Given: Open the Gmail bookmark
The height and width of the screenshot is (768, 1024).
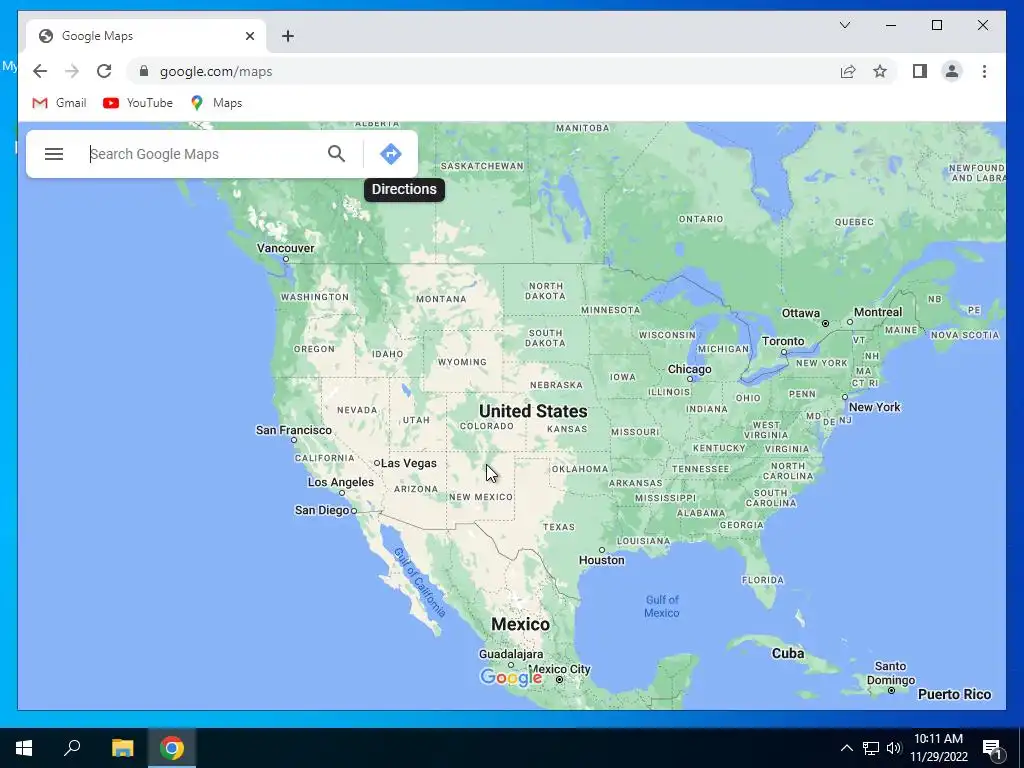Looking at the screenshot, I should coord(59,103).
